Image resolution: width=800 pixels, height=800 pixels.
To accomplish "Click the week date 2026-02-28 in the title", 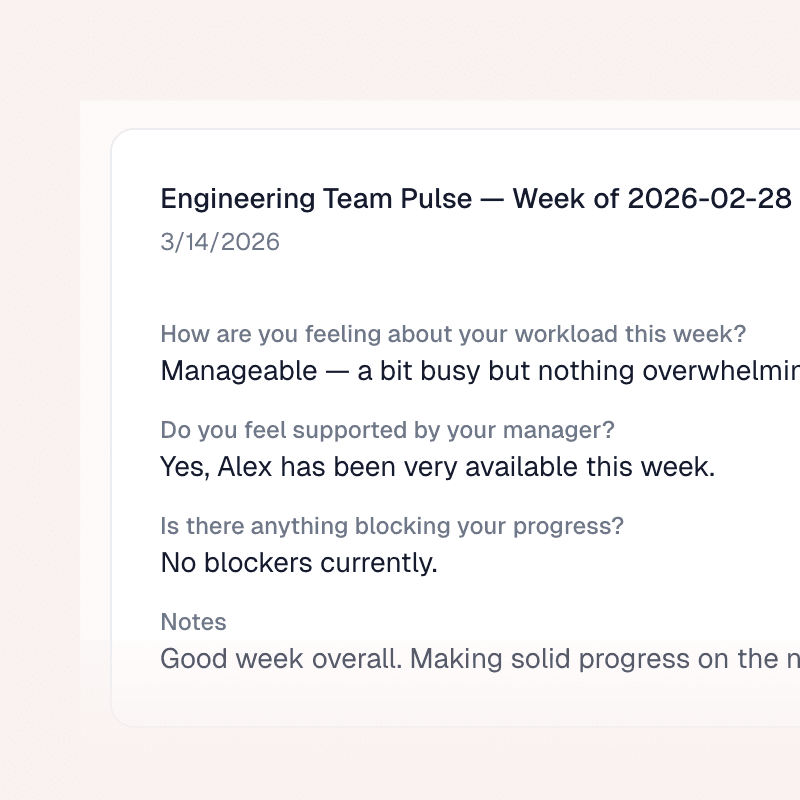I will pyautogui.click(x=709, y=198).
